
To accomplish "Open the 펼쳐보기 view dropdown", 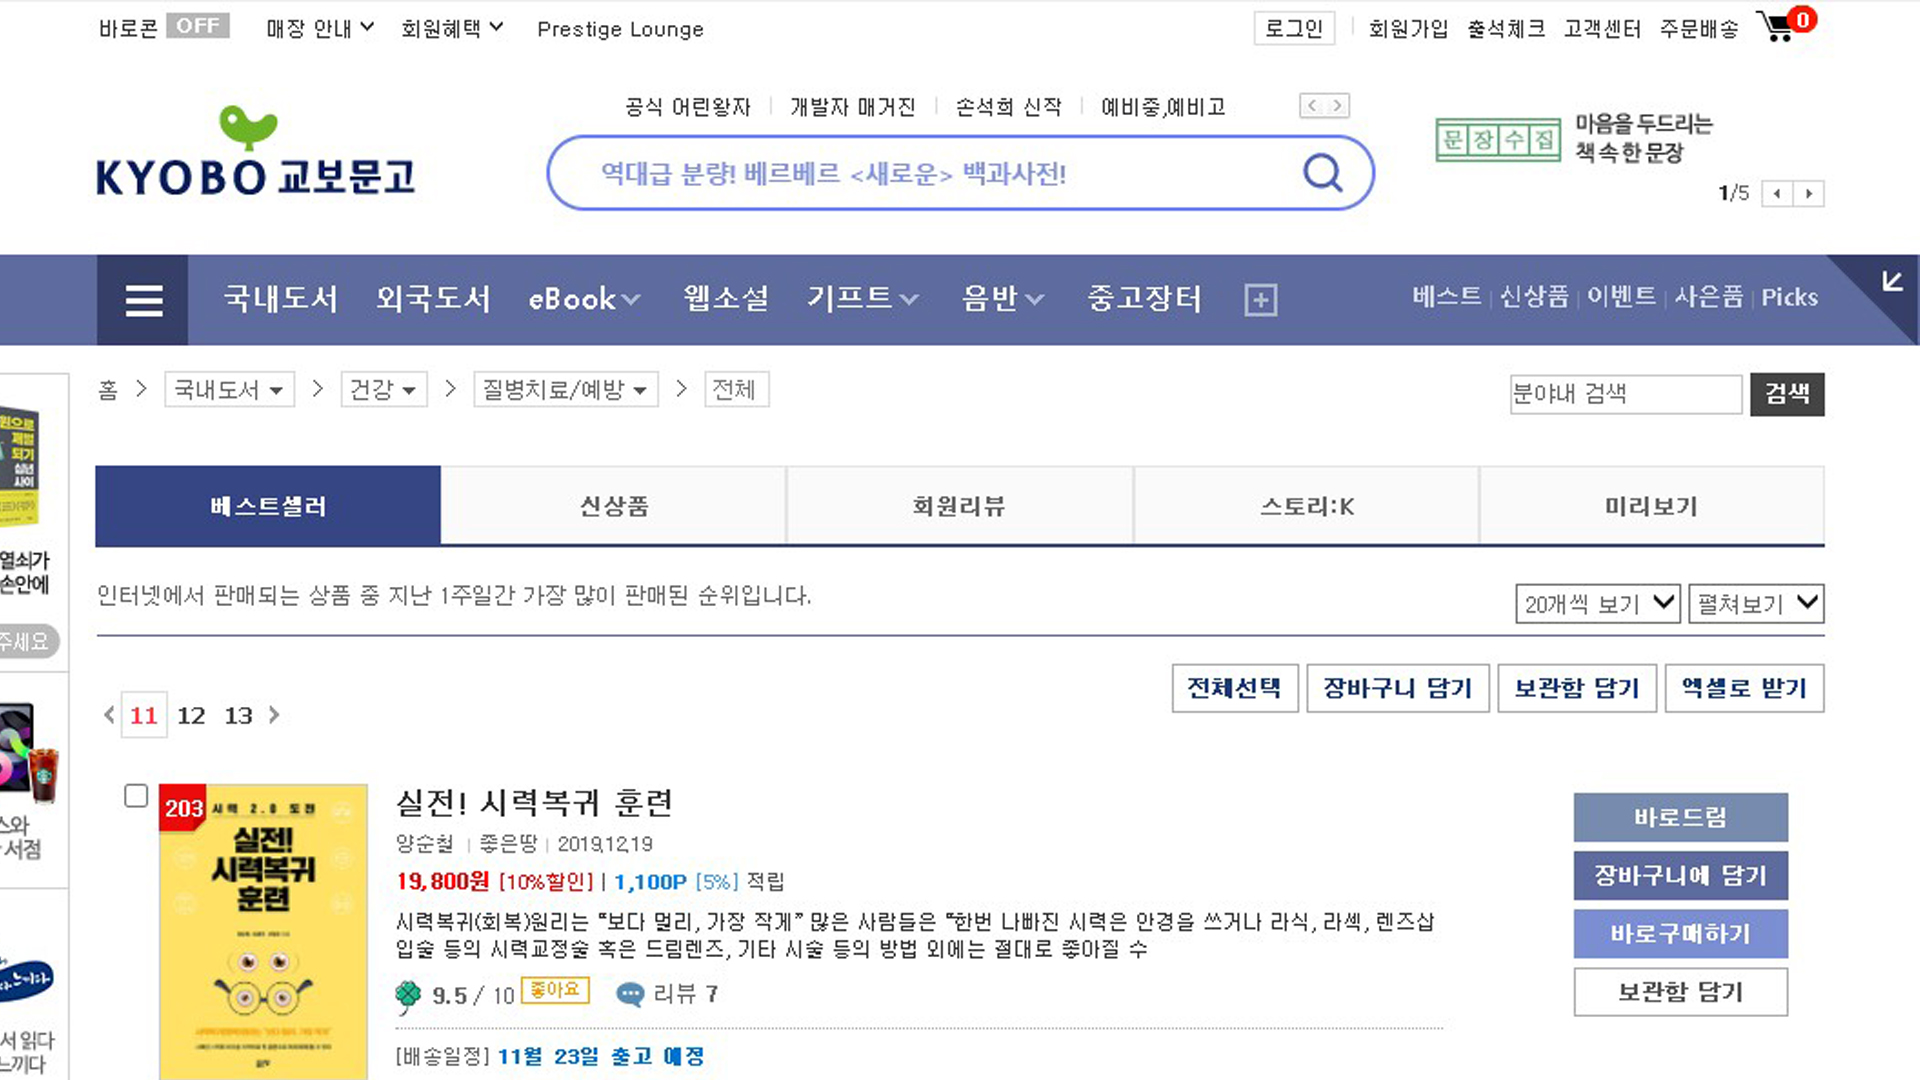I will pyautogui.click(x=1756, y=603).
